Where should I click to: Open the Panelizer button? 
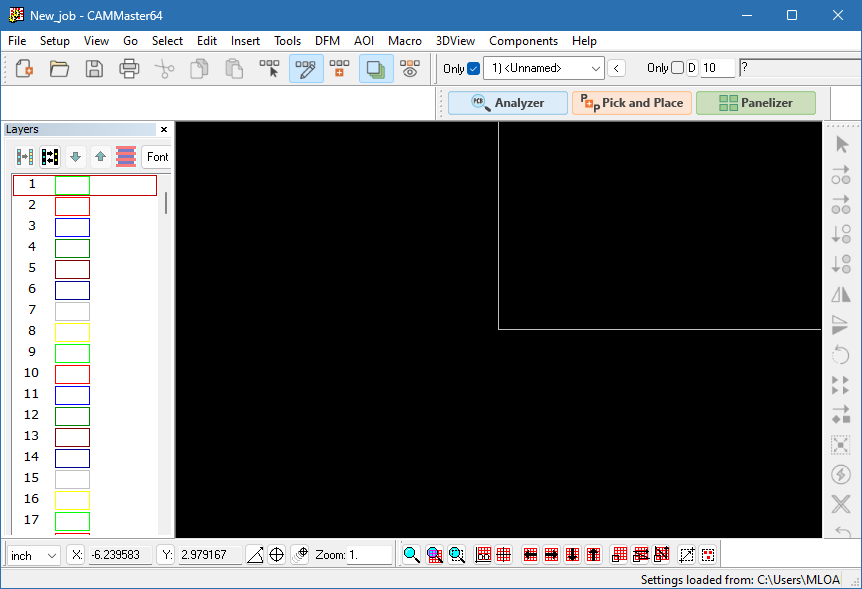tap(756, 103)
